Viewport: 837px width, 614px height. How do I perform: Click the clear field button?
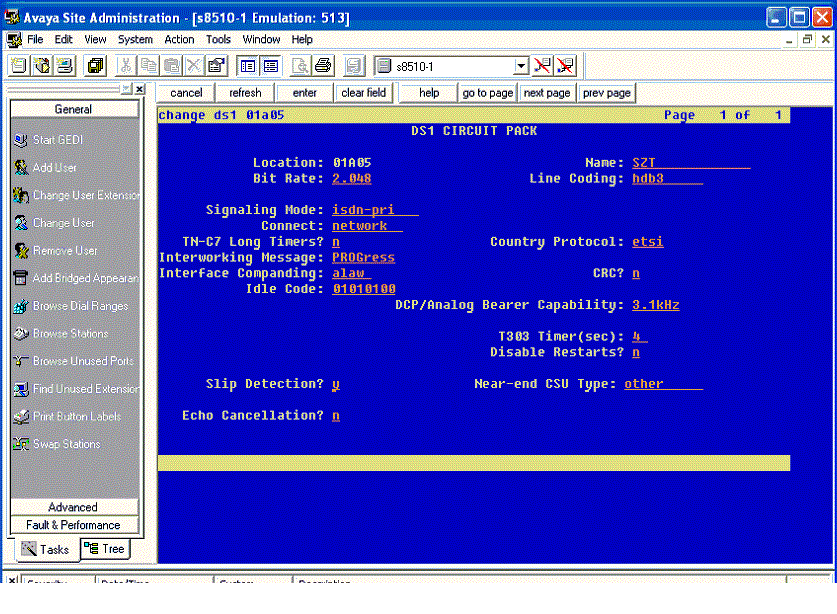364,93
